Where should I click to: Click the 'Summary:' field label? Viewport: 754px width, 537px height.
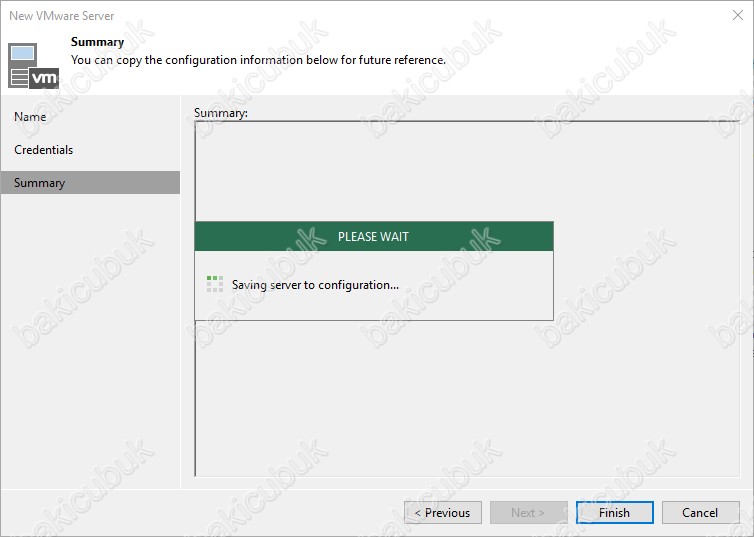click(221, 113)
